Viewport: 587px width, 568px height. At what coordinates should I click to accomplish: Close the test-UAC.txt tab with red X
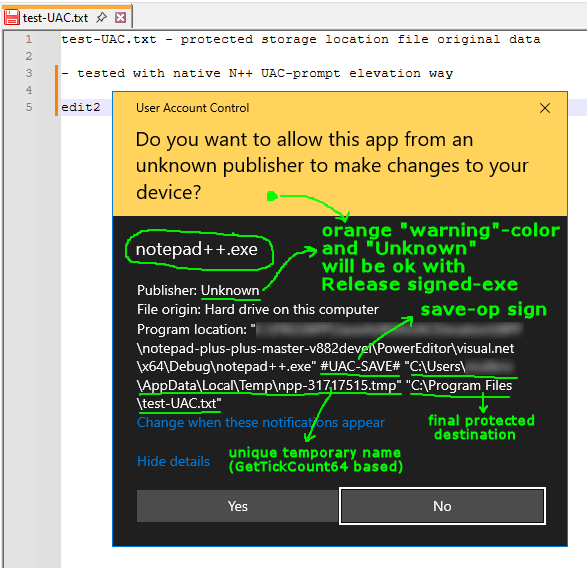(120, 18)
